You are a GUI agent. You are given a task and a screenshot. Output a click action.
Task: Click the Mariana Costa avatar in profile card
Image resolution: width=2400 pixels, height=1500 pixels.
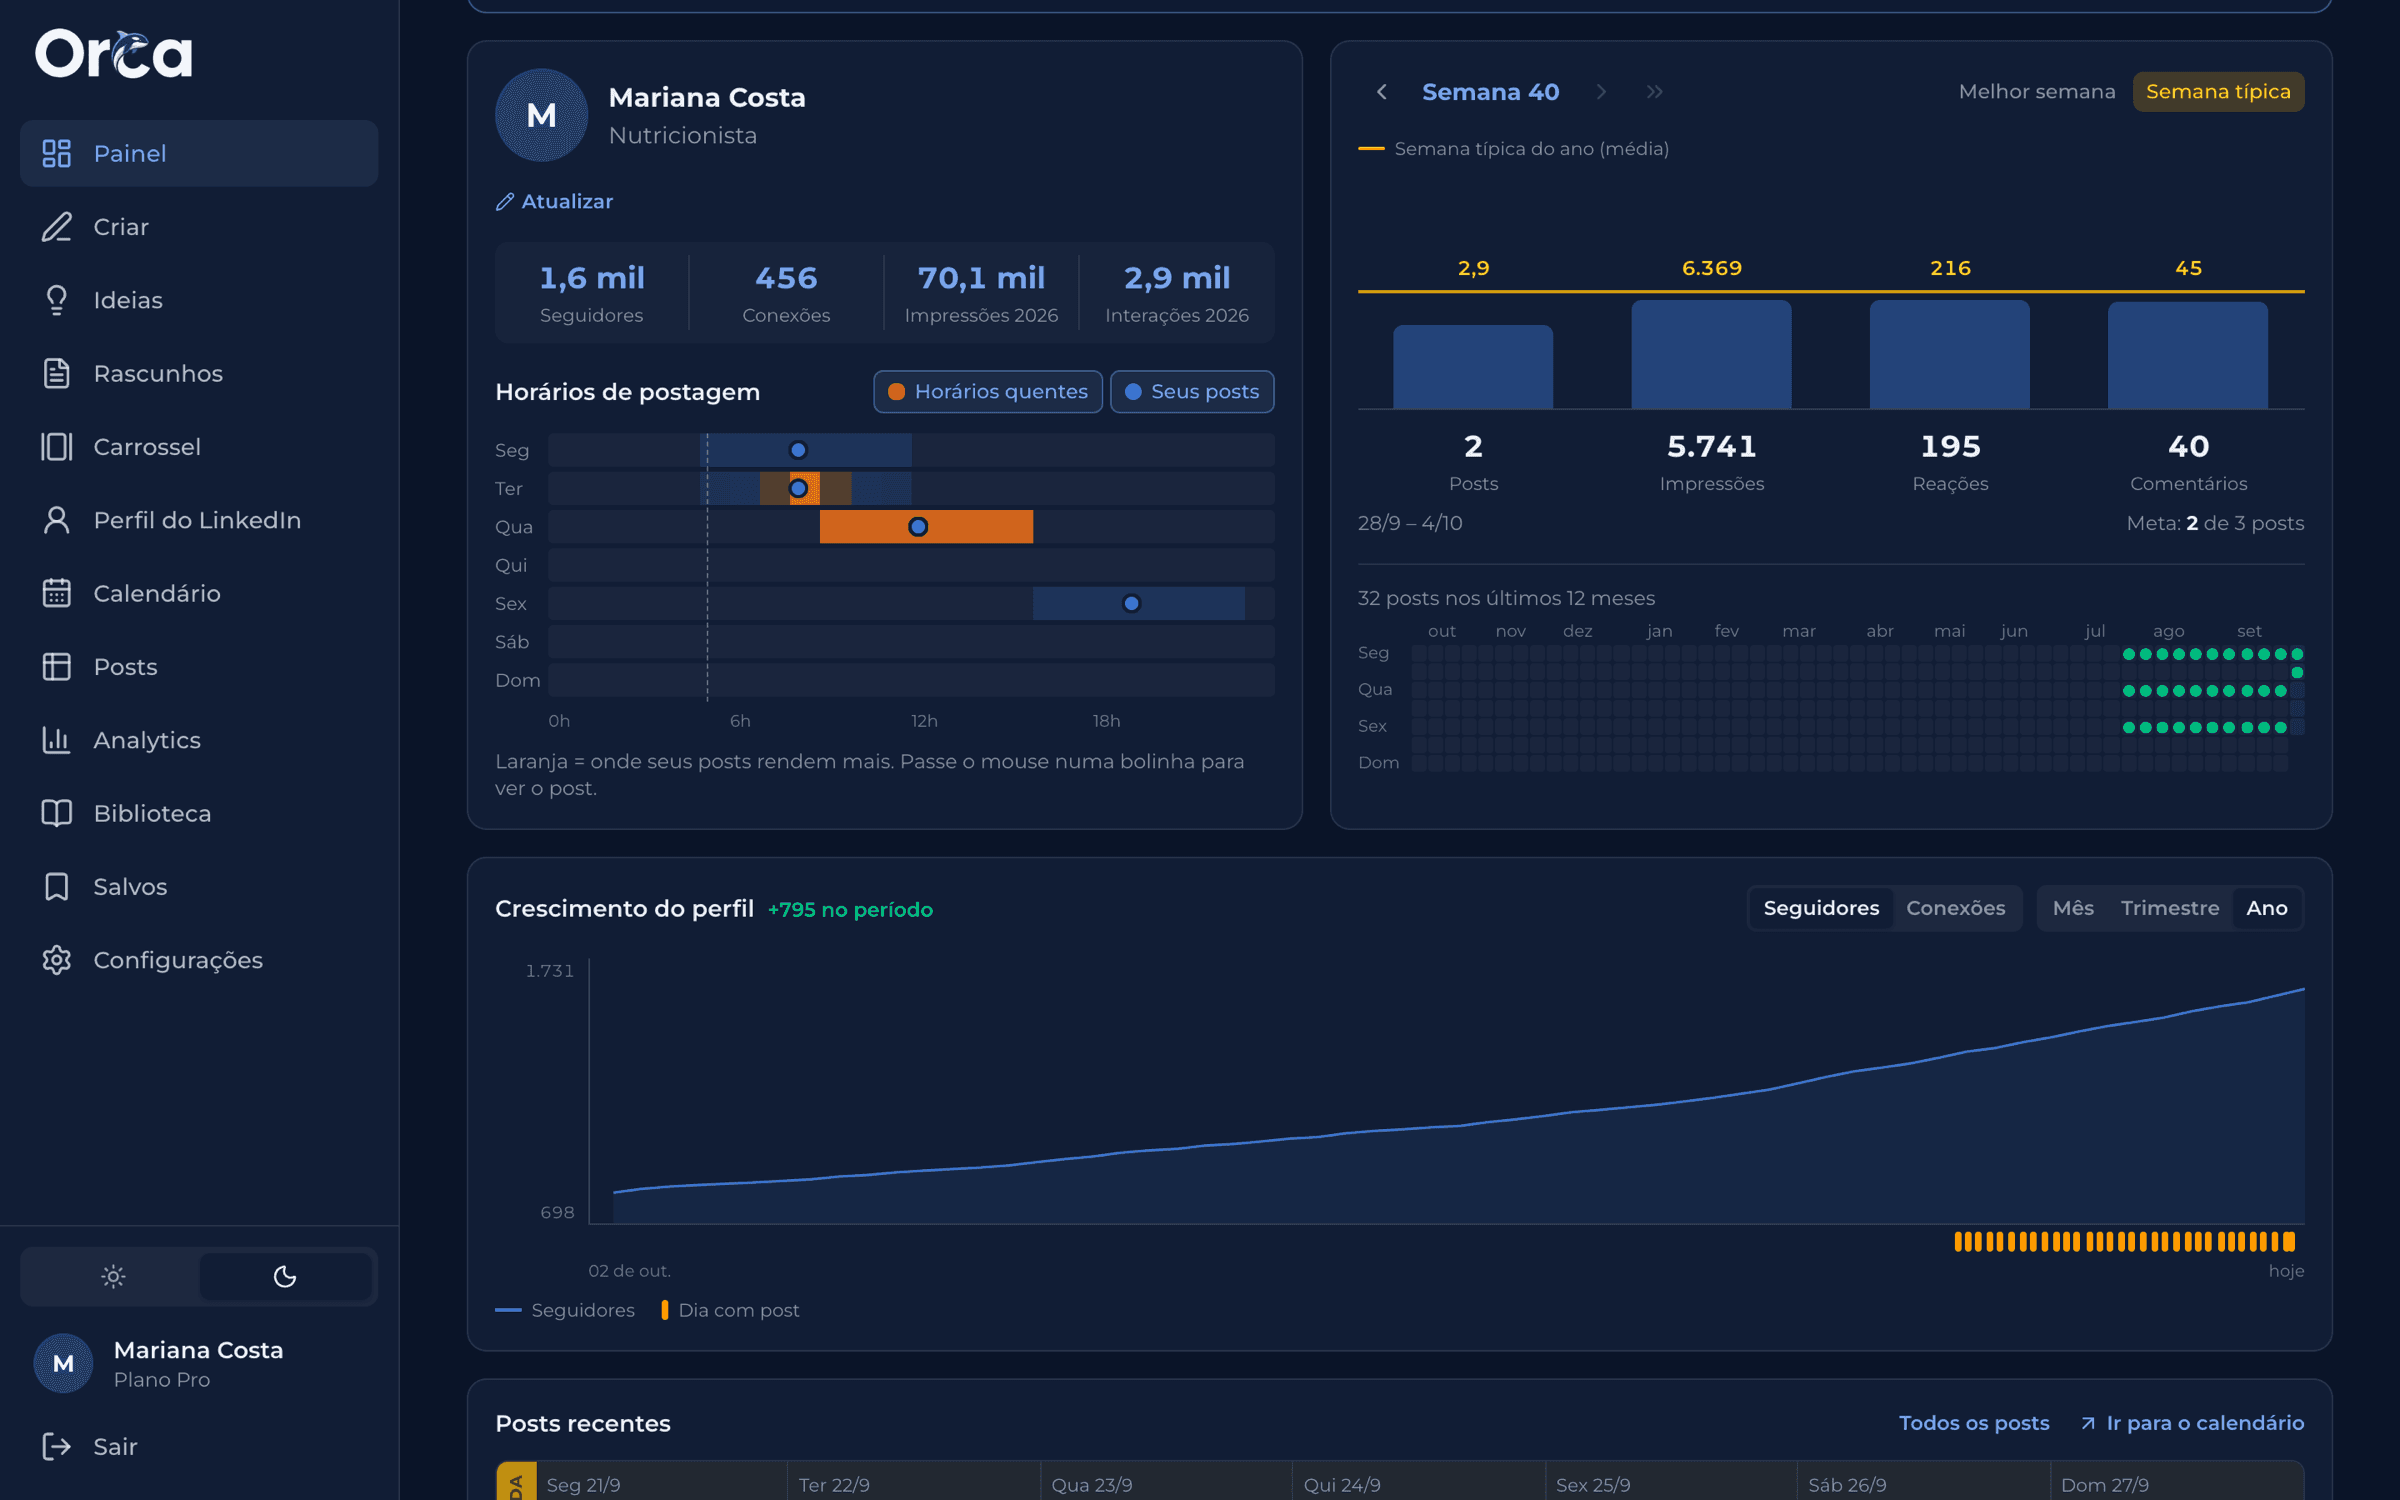coord(541,115)
